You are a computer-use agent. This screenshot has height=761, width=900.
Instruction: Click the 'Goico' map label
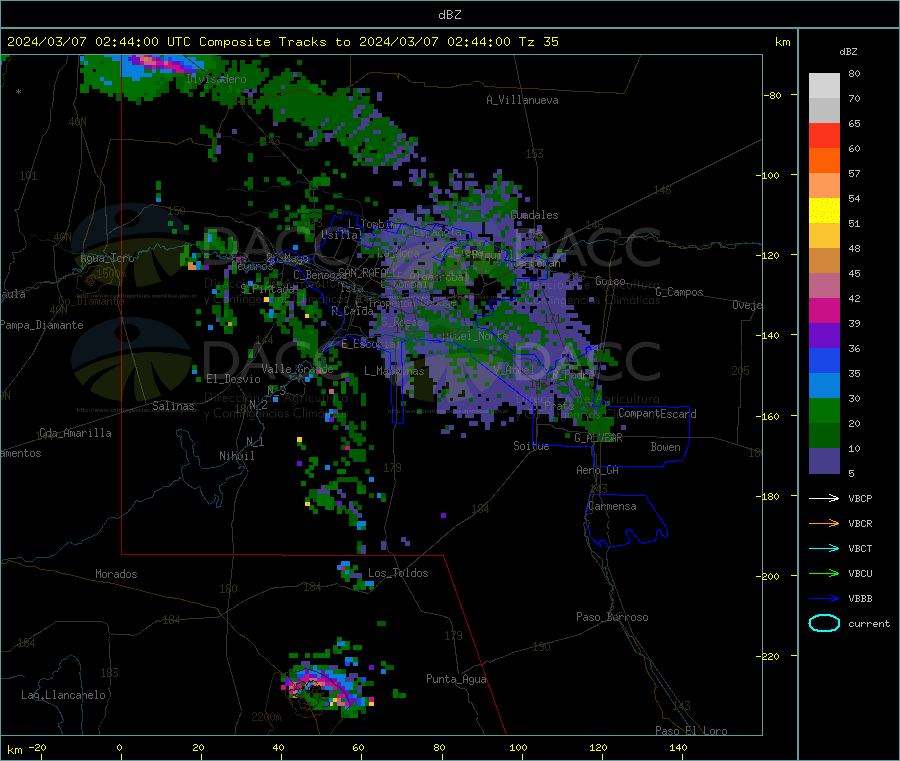pos(610,281)
